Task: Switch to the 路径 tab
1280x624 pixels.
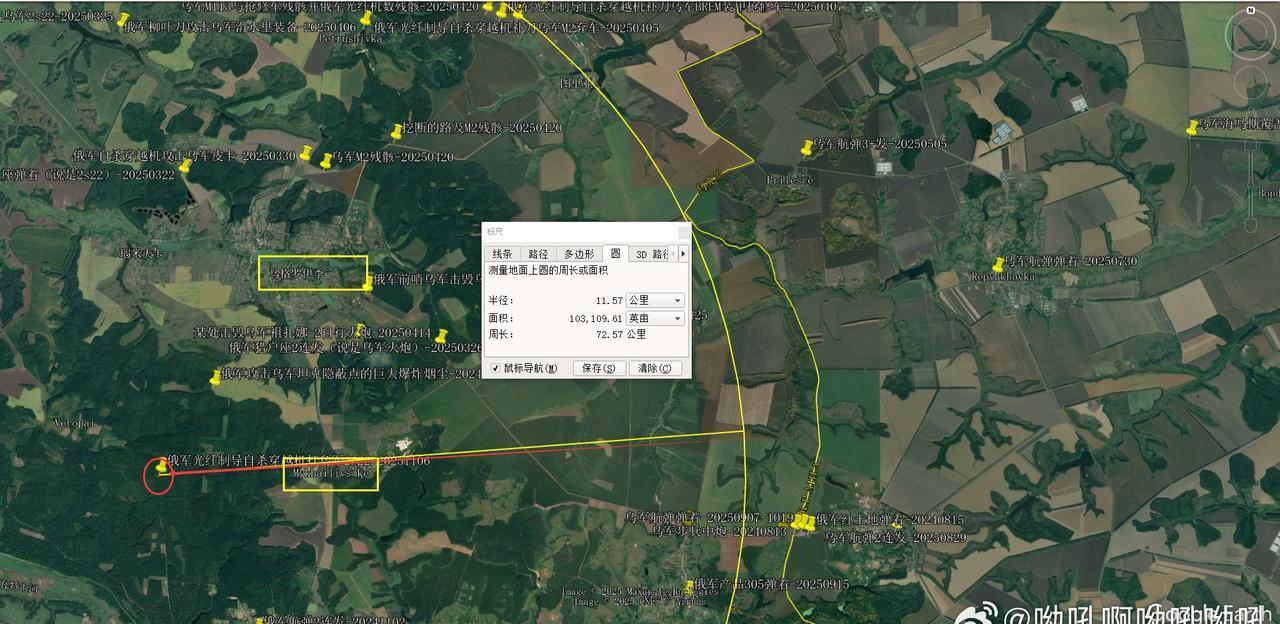Action: point(538,254)
